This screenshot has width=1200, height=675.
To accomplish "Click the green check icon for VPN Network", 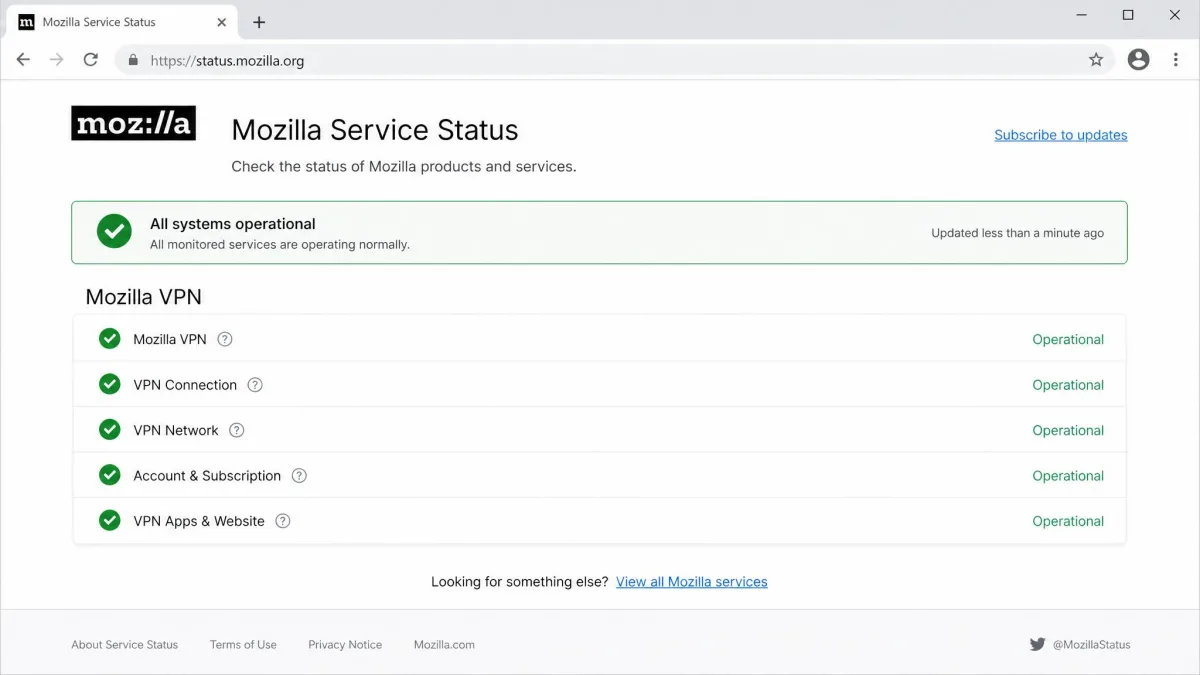I will coord(110,430).
